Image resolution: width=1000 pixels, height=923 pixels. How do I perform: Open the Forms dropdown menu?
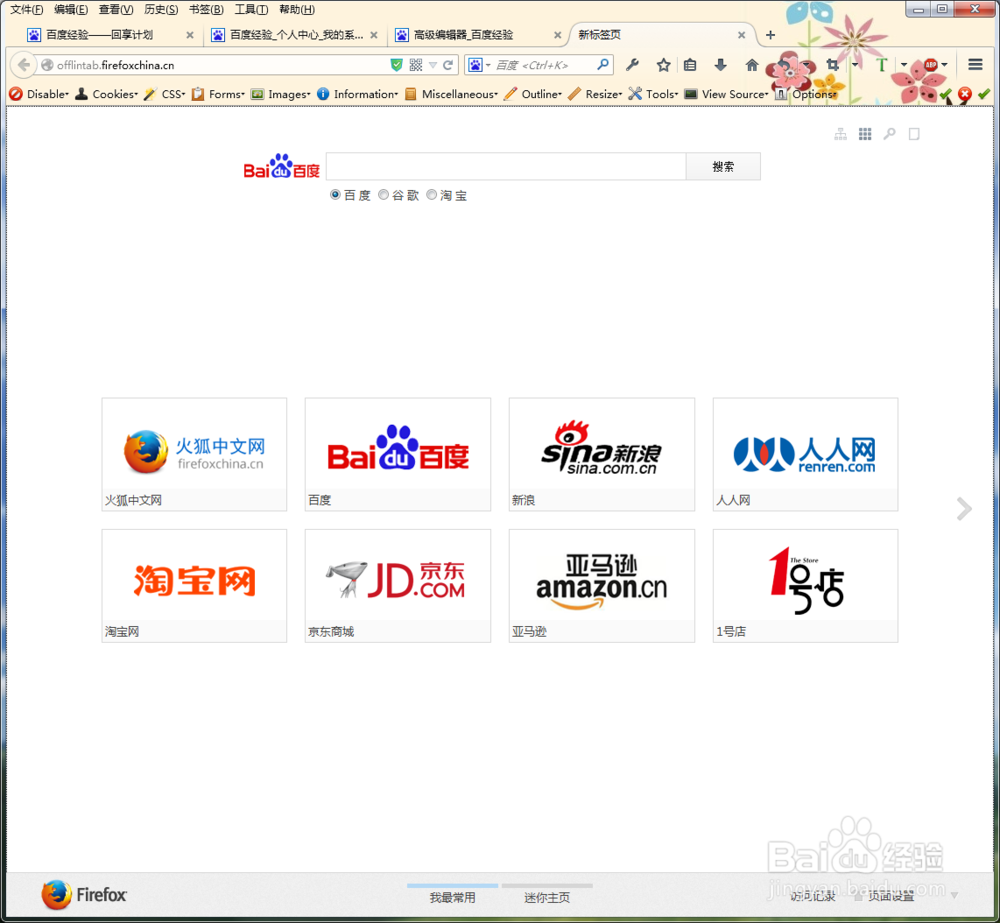click(x=218, y=94)
